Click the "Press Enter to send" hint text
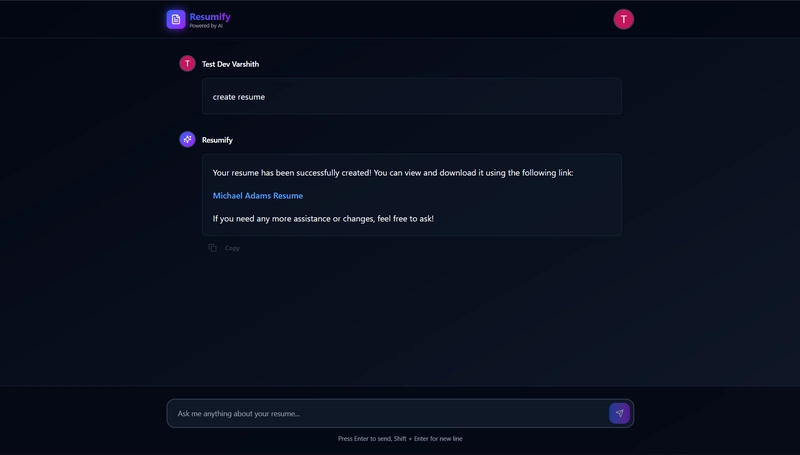 coord(400,438)
